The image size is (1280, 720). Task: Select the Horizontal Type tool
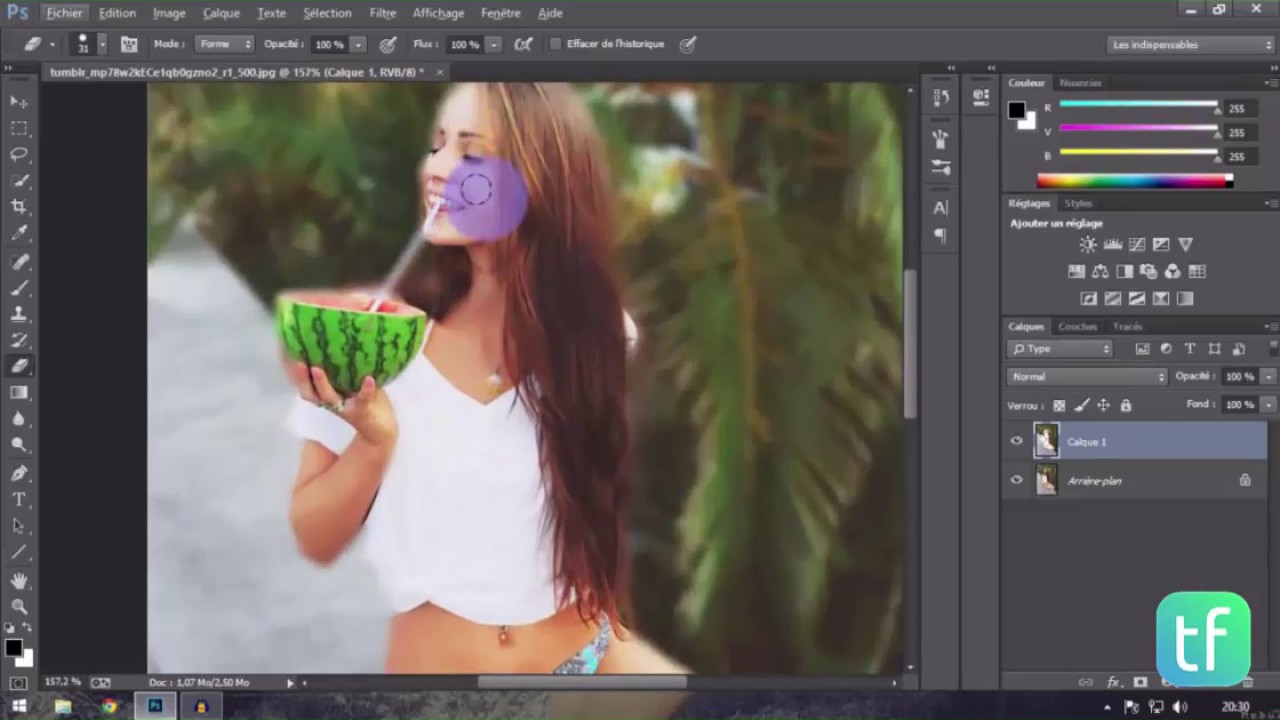[19, 499]
